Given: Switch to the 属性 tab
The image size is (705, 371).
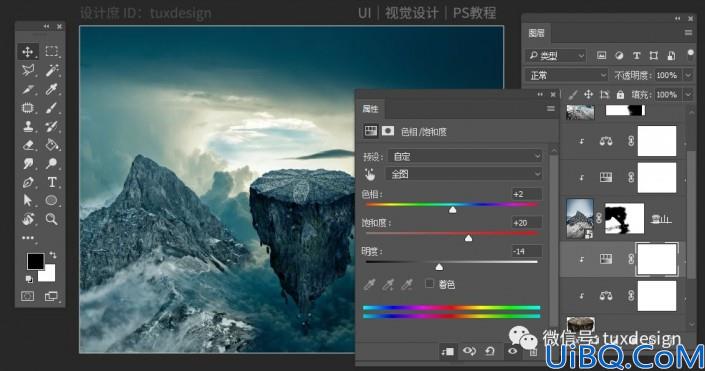Looking at the screenshot, I should click(370, 109).
